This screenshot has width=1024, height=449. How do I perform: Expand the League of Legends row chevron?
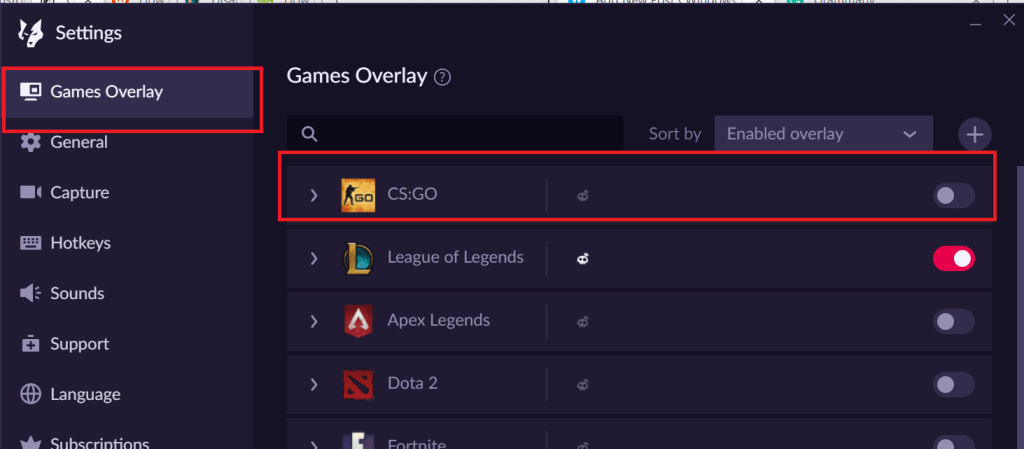(314, 258)
